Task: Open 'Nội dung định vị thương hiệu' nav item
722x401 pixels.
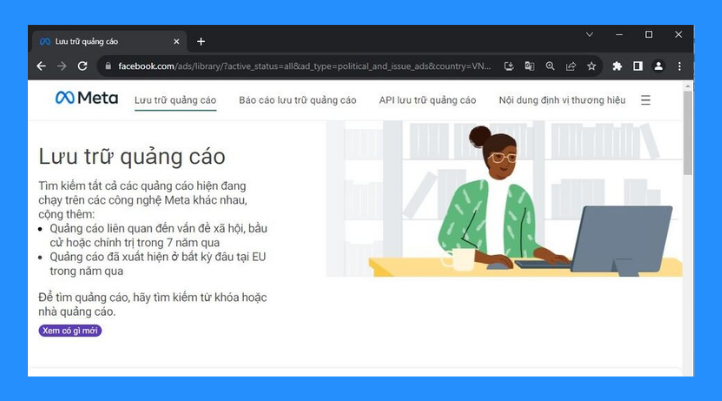Action: (x=562, y=100)
